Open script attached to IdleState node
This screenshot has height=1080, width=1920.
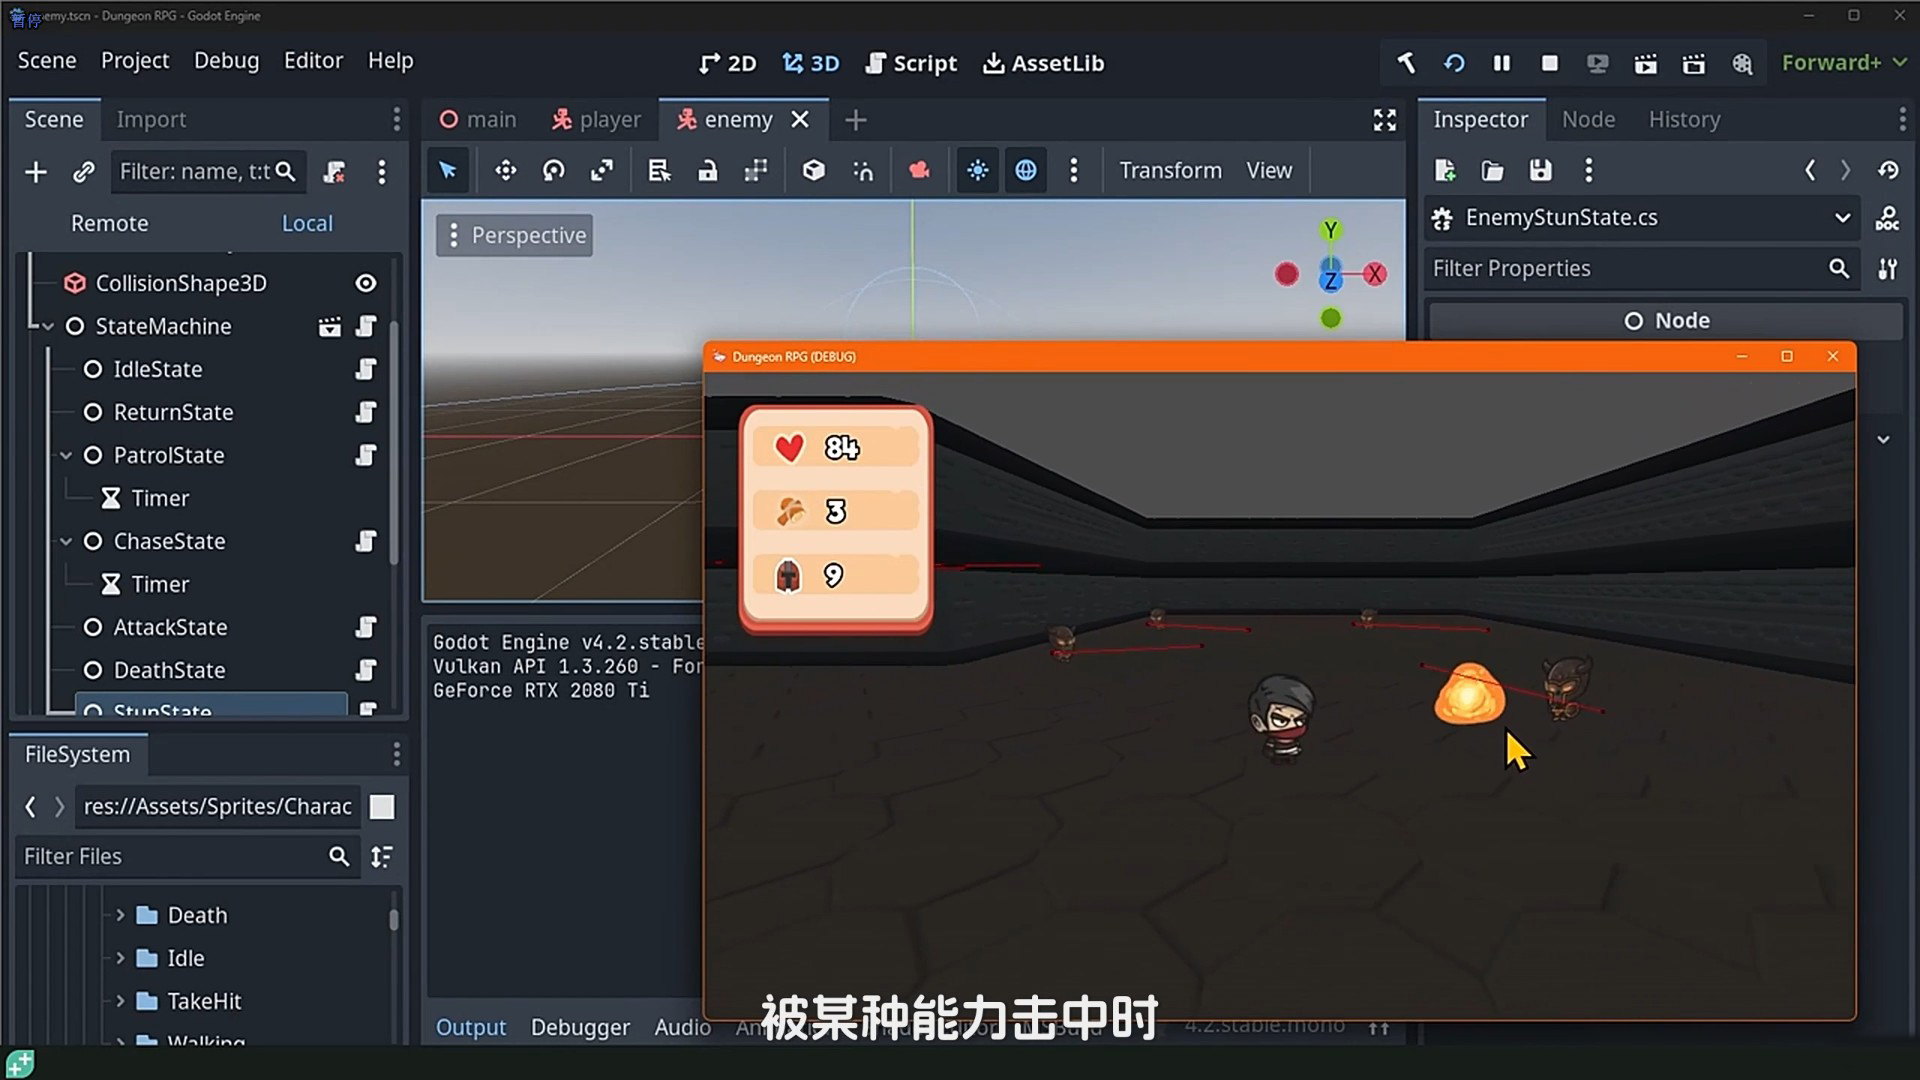[x=366, y=370]
